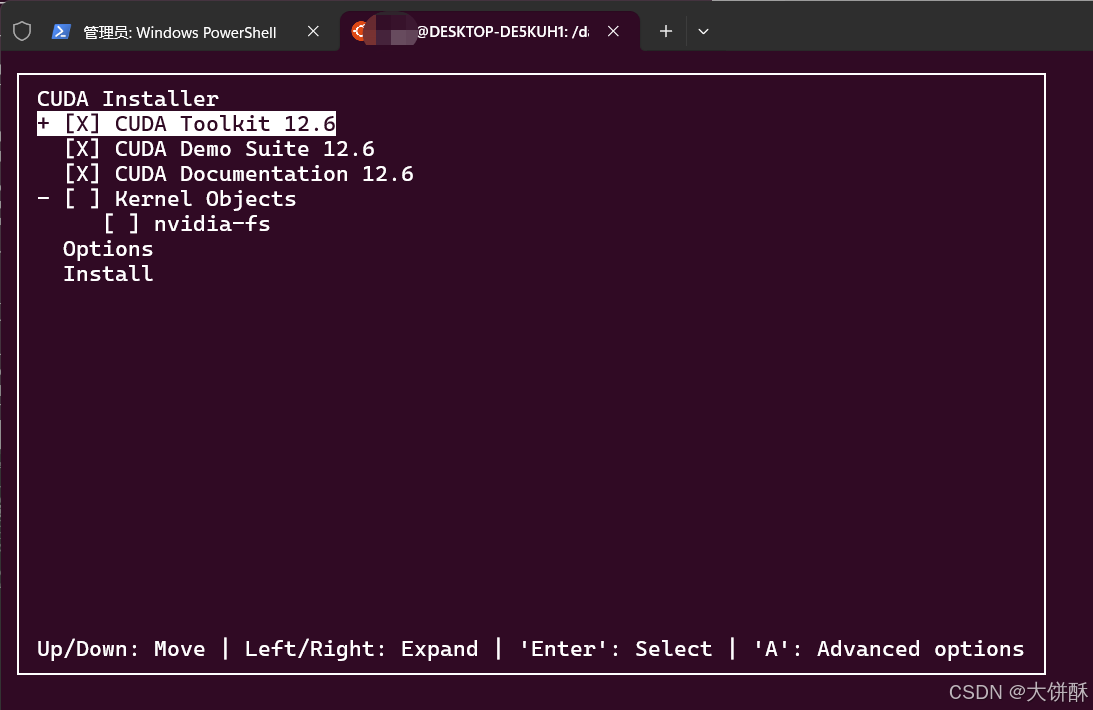The width and height of the screenshot is (1093, 710).
Task: Close the DESKTOP-DE5KUH1 Ubuntu tab
Action: pos(613,31)
